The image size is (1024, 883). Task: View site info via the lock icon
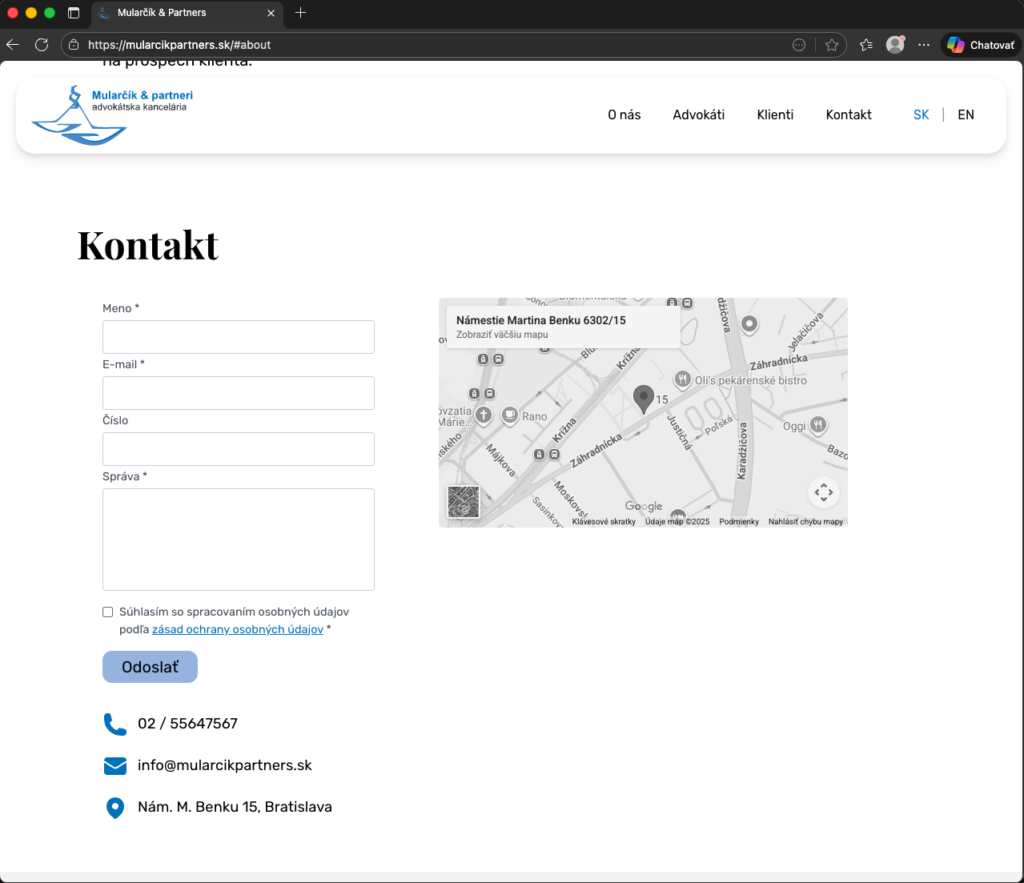point(74,45)
